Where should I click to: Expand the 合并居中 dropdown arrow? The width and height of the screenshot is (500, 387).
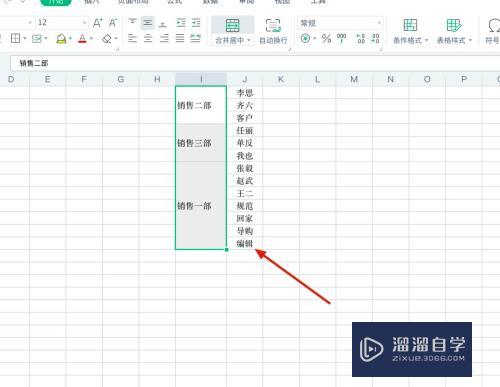pyautogui.click(x=249, y=40)
